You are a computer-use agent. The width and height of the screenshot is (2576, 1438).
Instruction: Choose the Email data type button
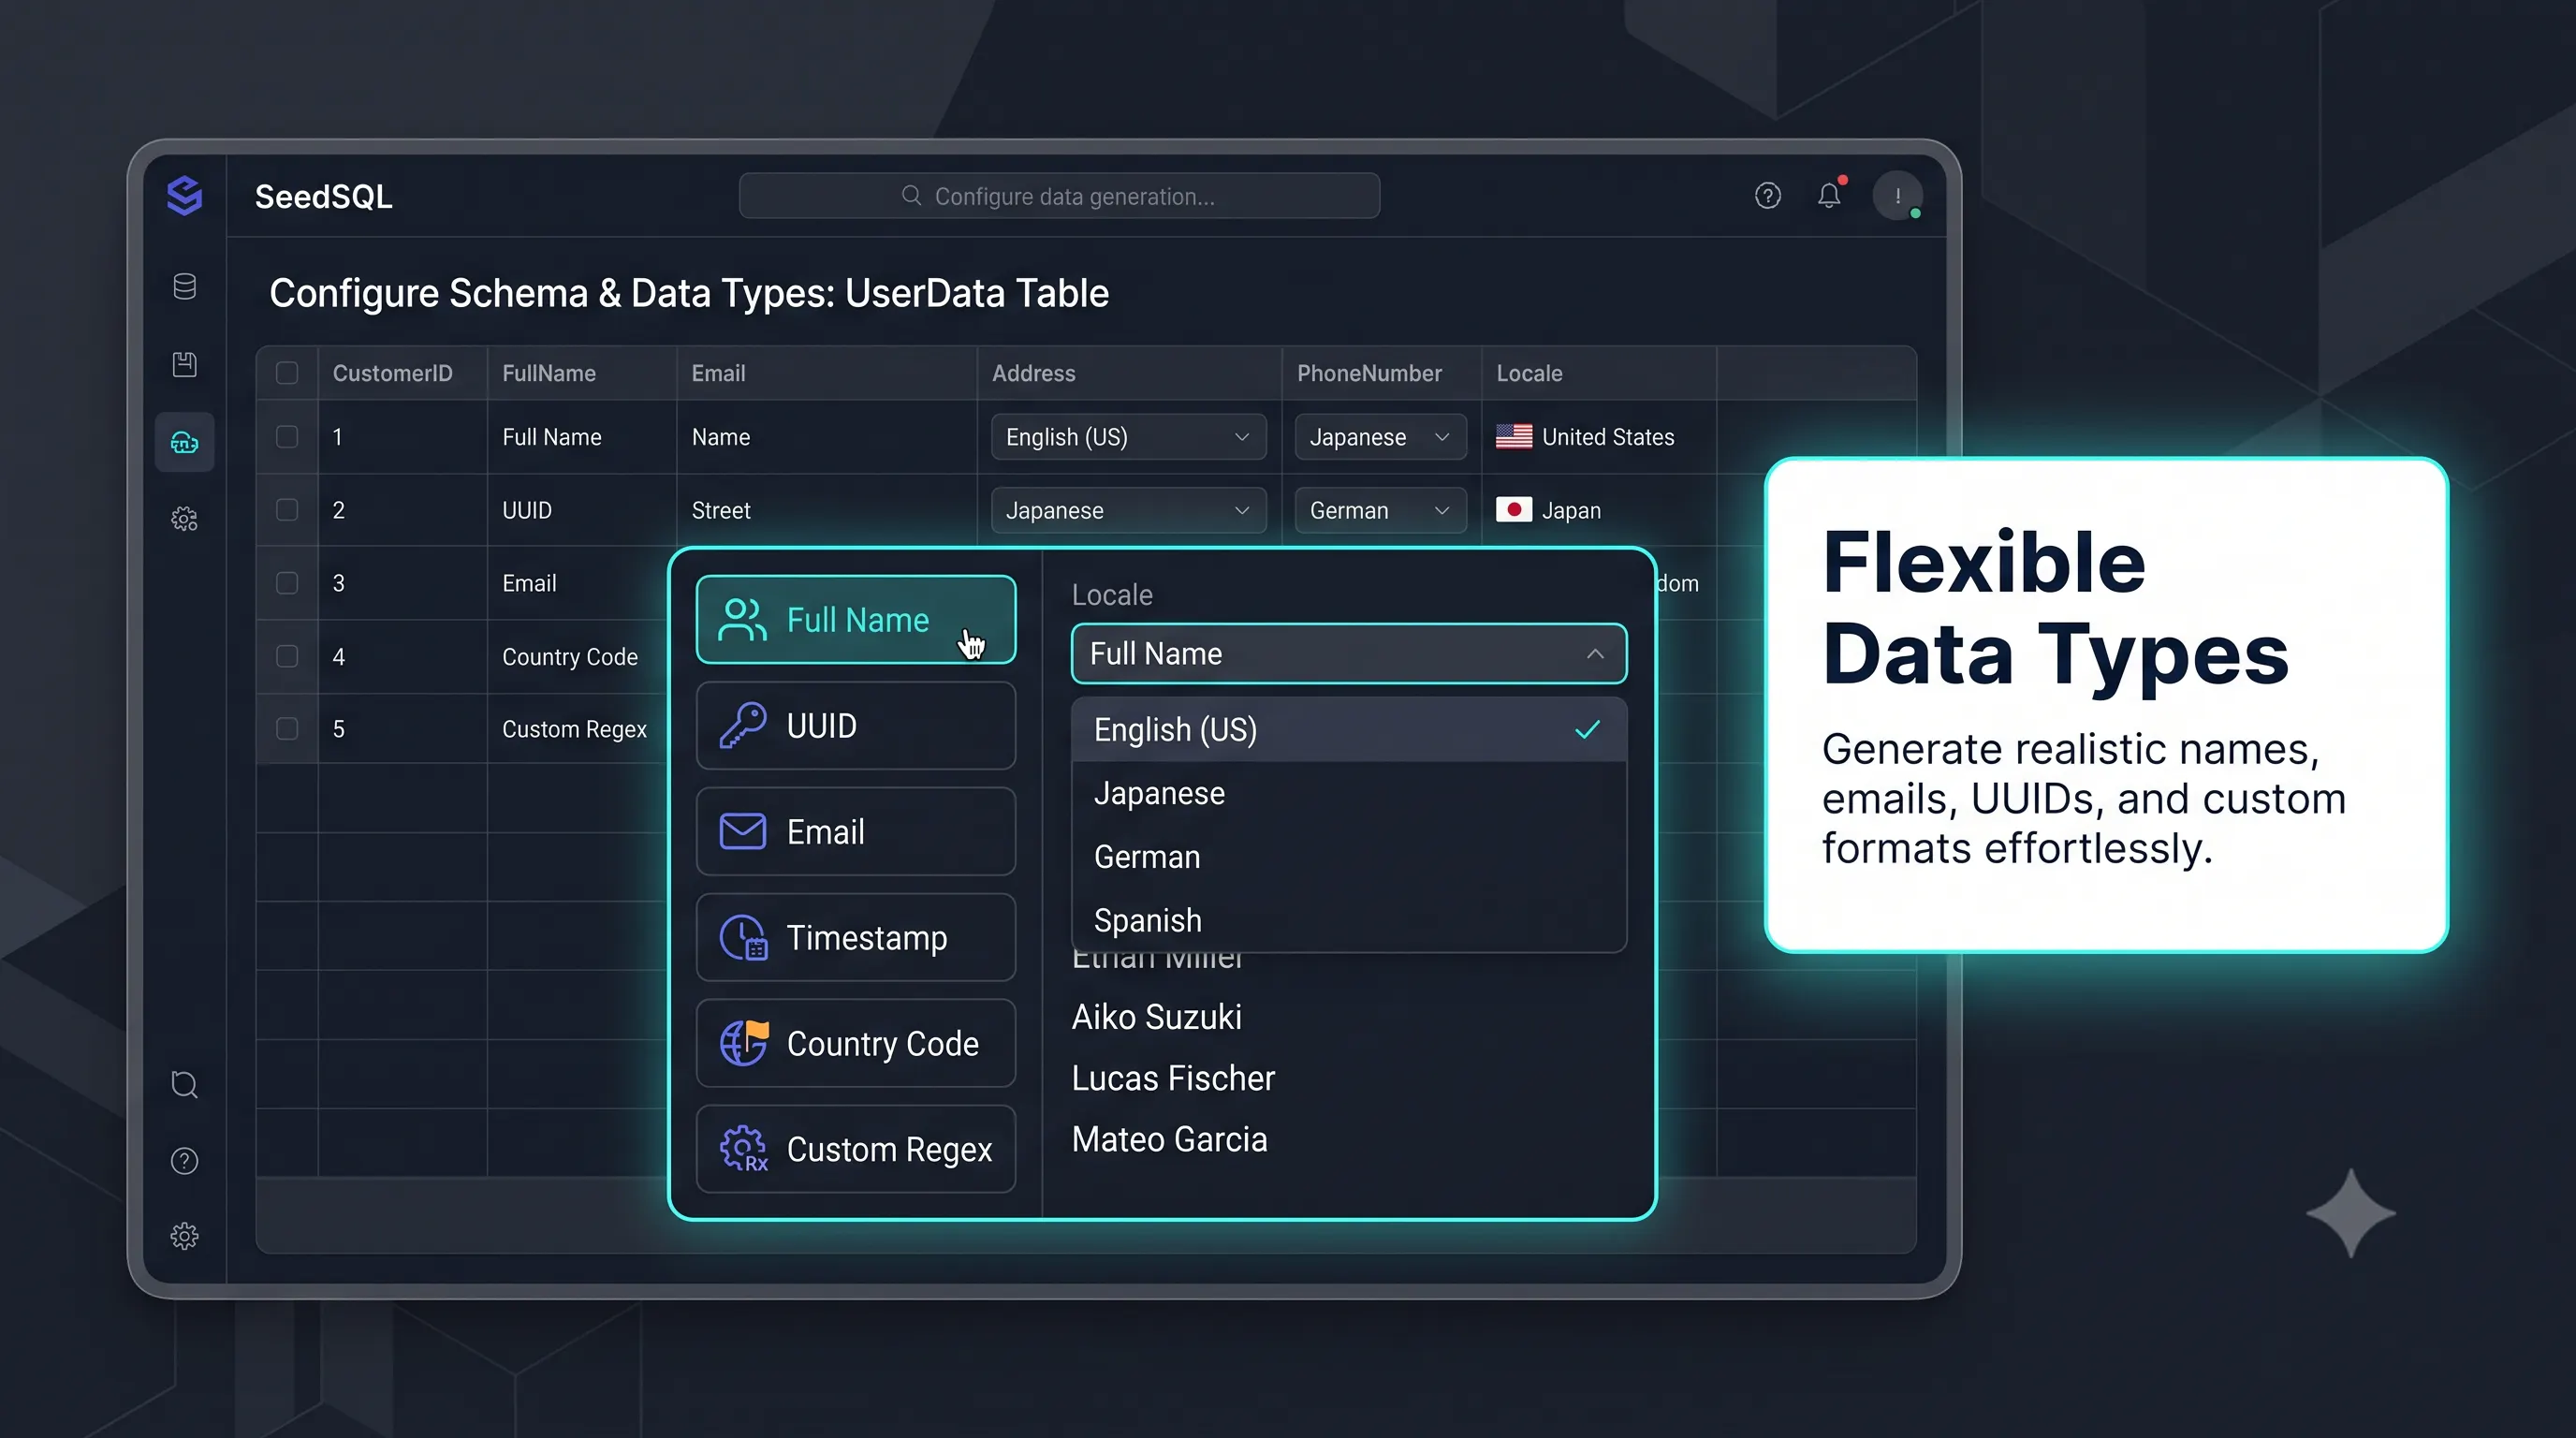(856, 831)
